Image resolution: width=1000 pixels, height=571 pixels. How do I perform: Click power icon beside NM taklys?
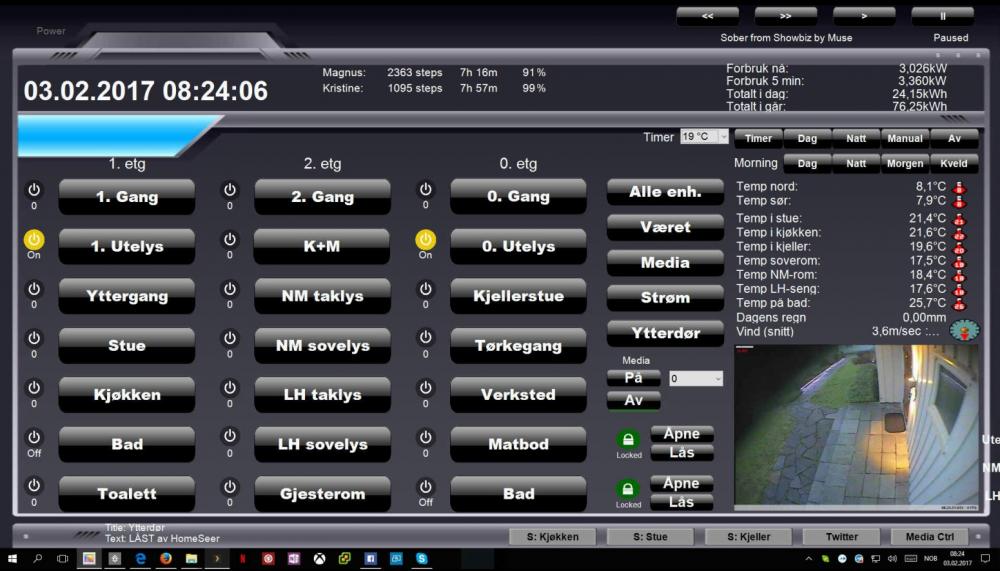pos(230,289)
